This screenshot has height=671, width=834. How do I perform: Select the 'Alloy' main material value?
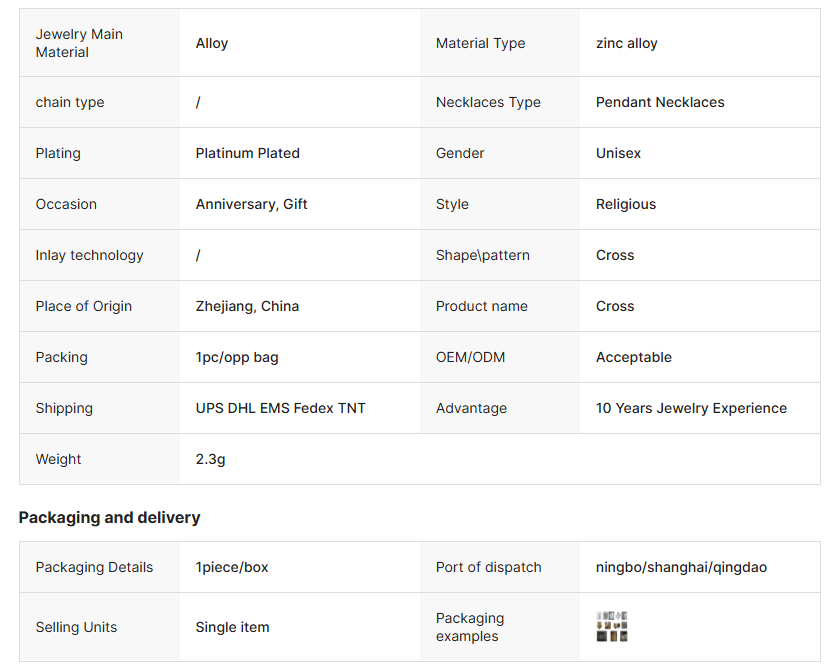[212, 43]
